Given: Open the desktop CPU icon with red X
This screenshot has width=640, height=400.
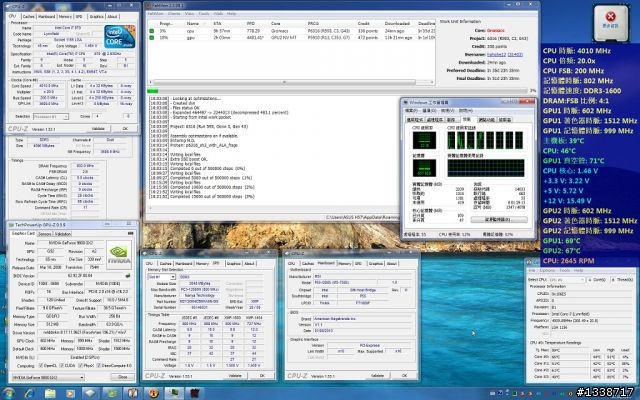Looking at the screenshot, I should pyautogui.click(x=611, y=23).
